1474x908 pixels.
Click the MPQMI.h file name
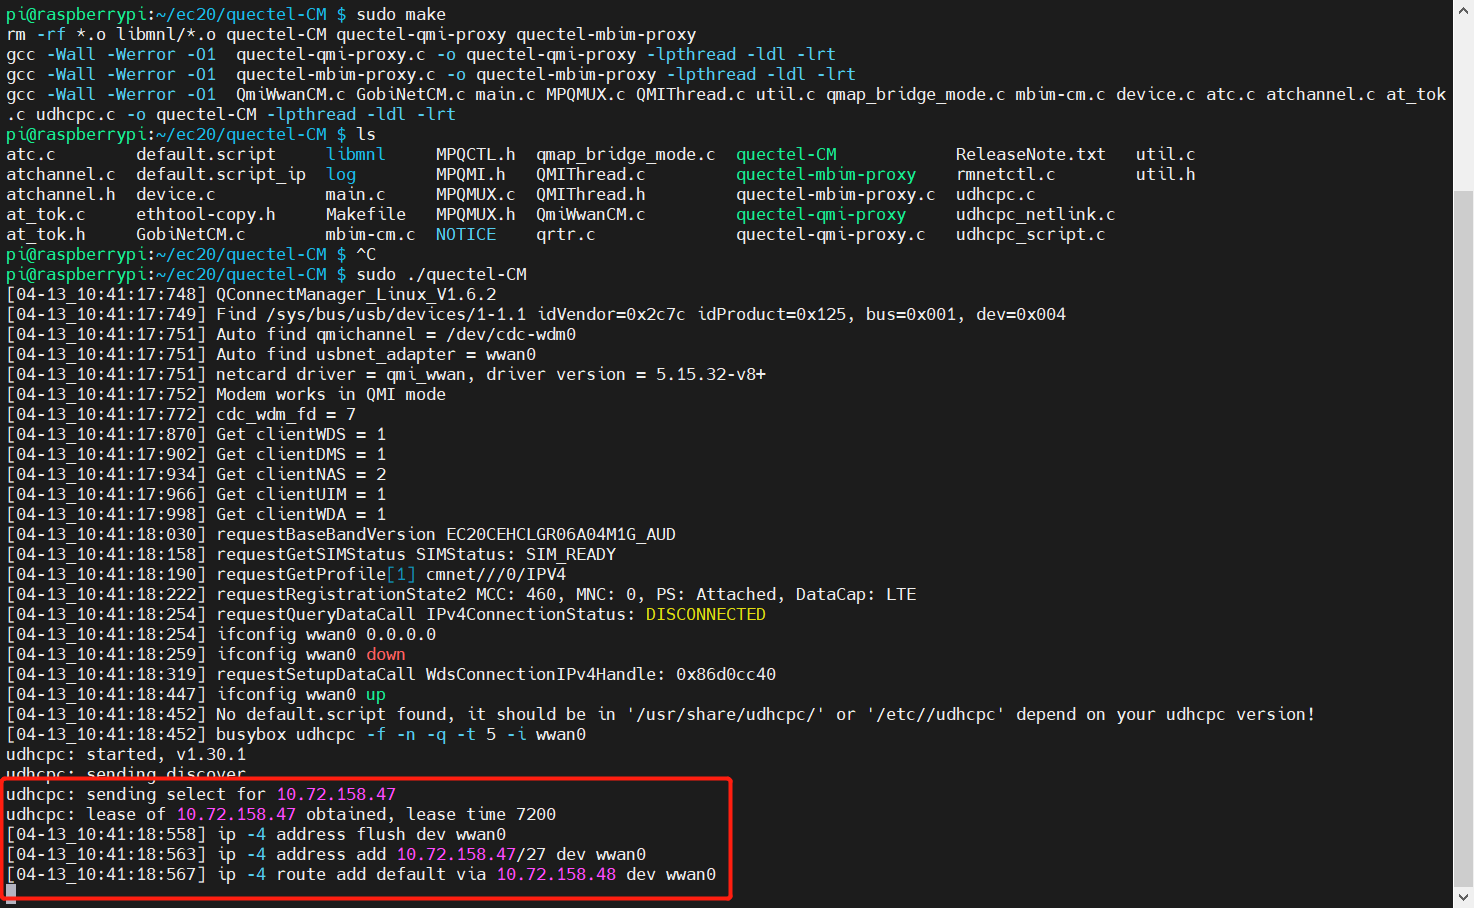(471, 174)
